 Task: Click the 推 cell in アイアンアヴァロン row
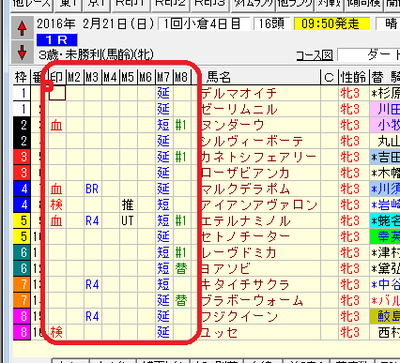pyautogui.click(x=128, y=205)
